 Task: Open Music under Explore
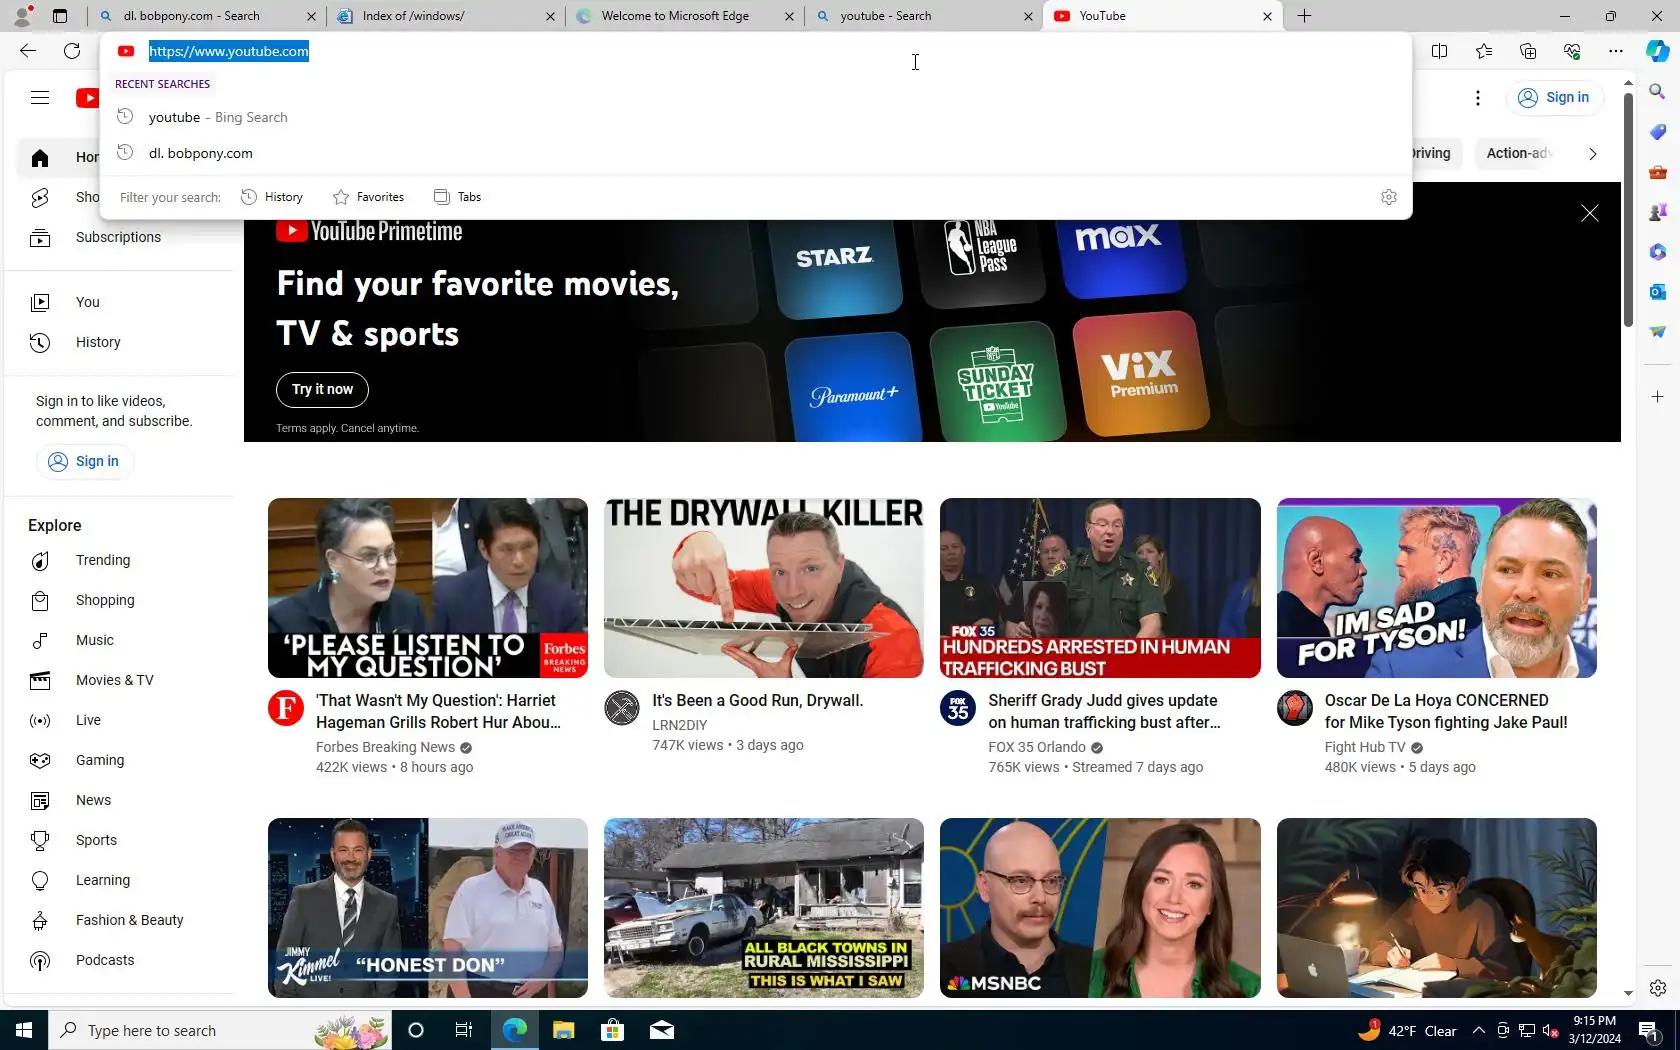(x=119, y=640)
